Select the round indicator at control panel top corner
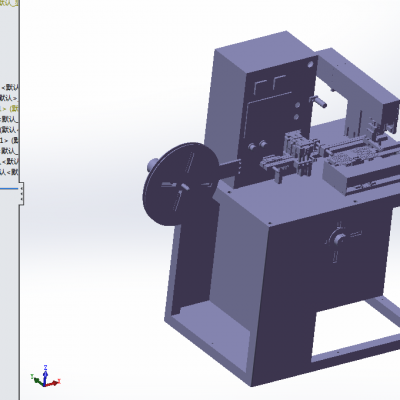Image resolution: width=400 pixels, height=400 pixels. point(310,64)
